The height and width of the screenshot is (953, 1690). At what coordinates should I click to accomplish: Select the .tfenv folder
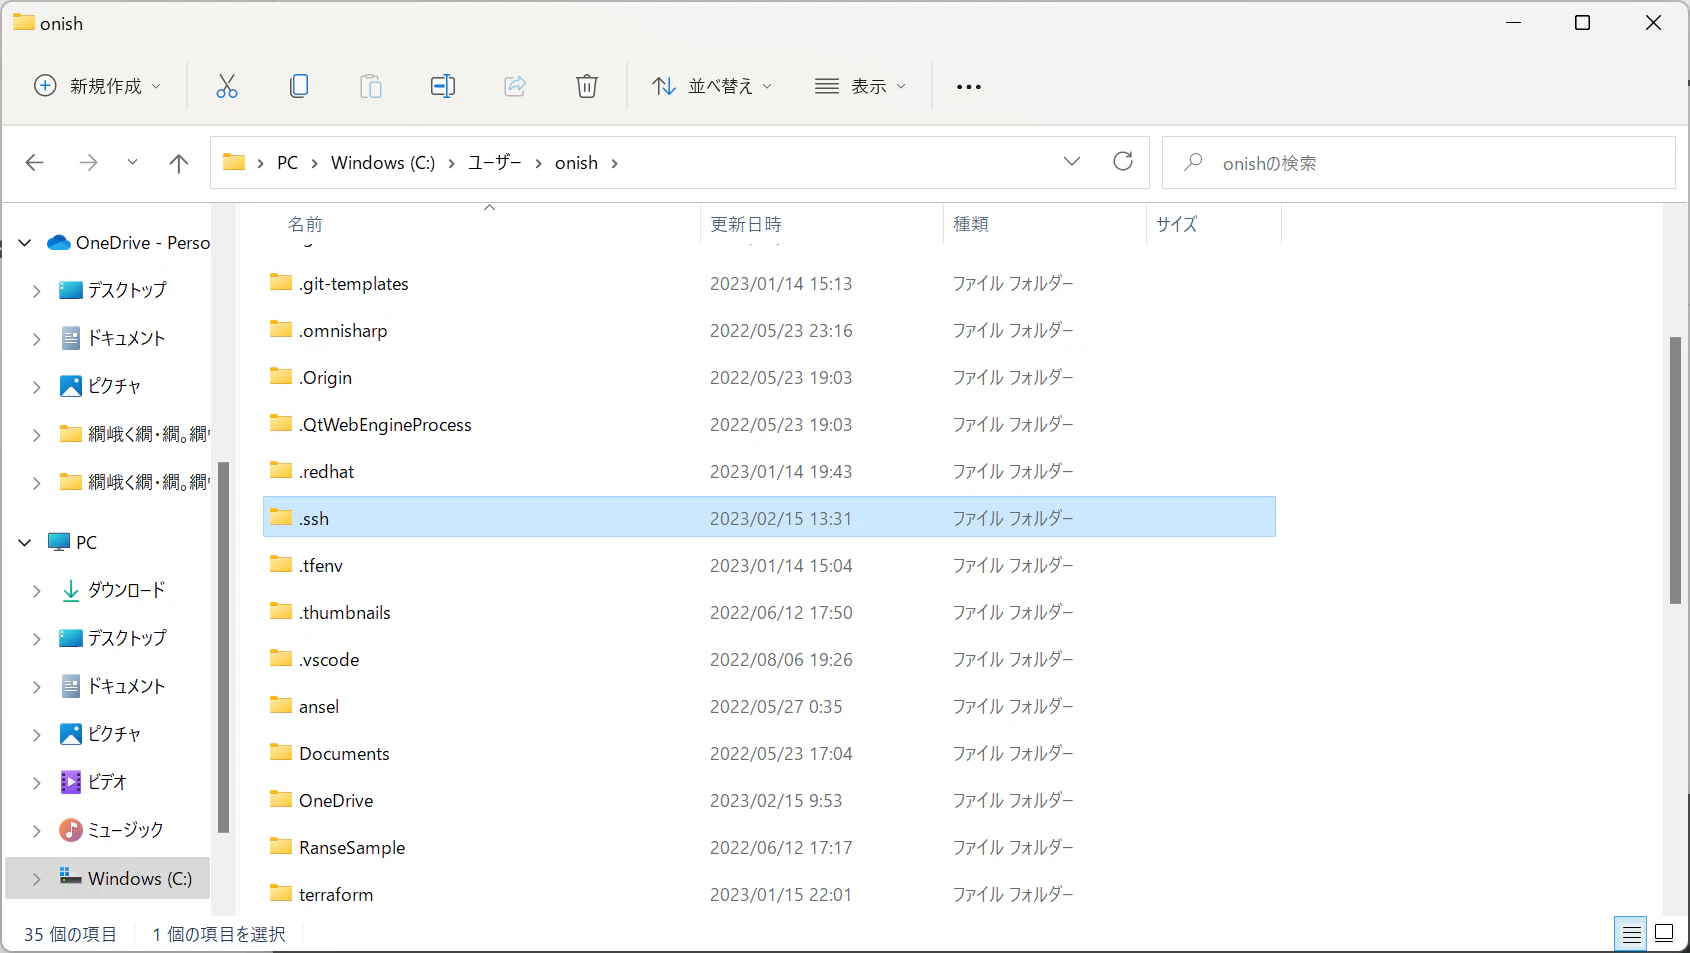[769, 565]
